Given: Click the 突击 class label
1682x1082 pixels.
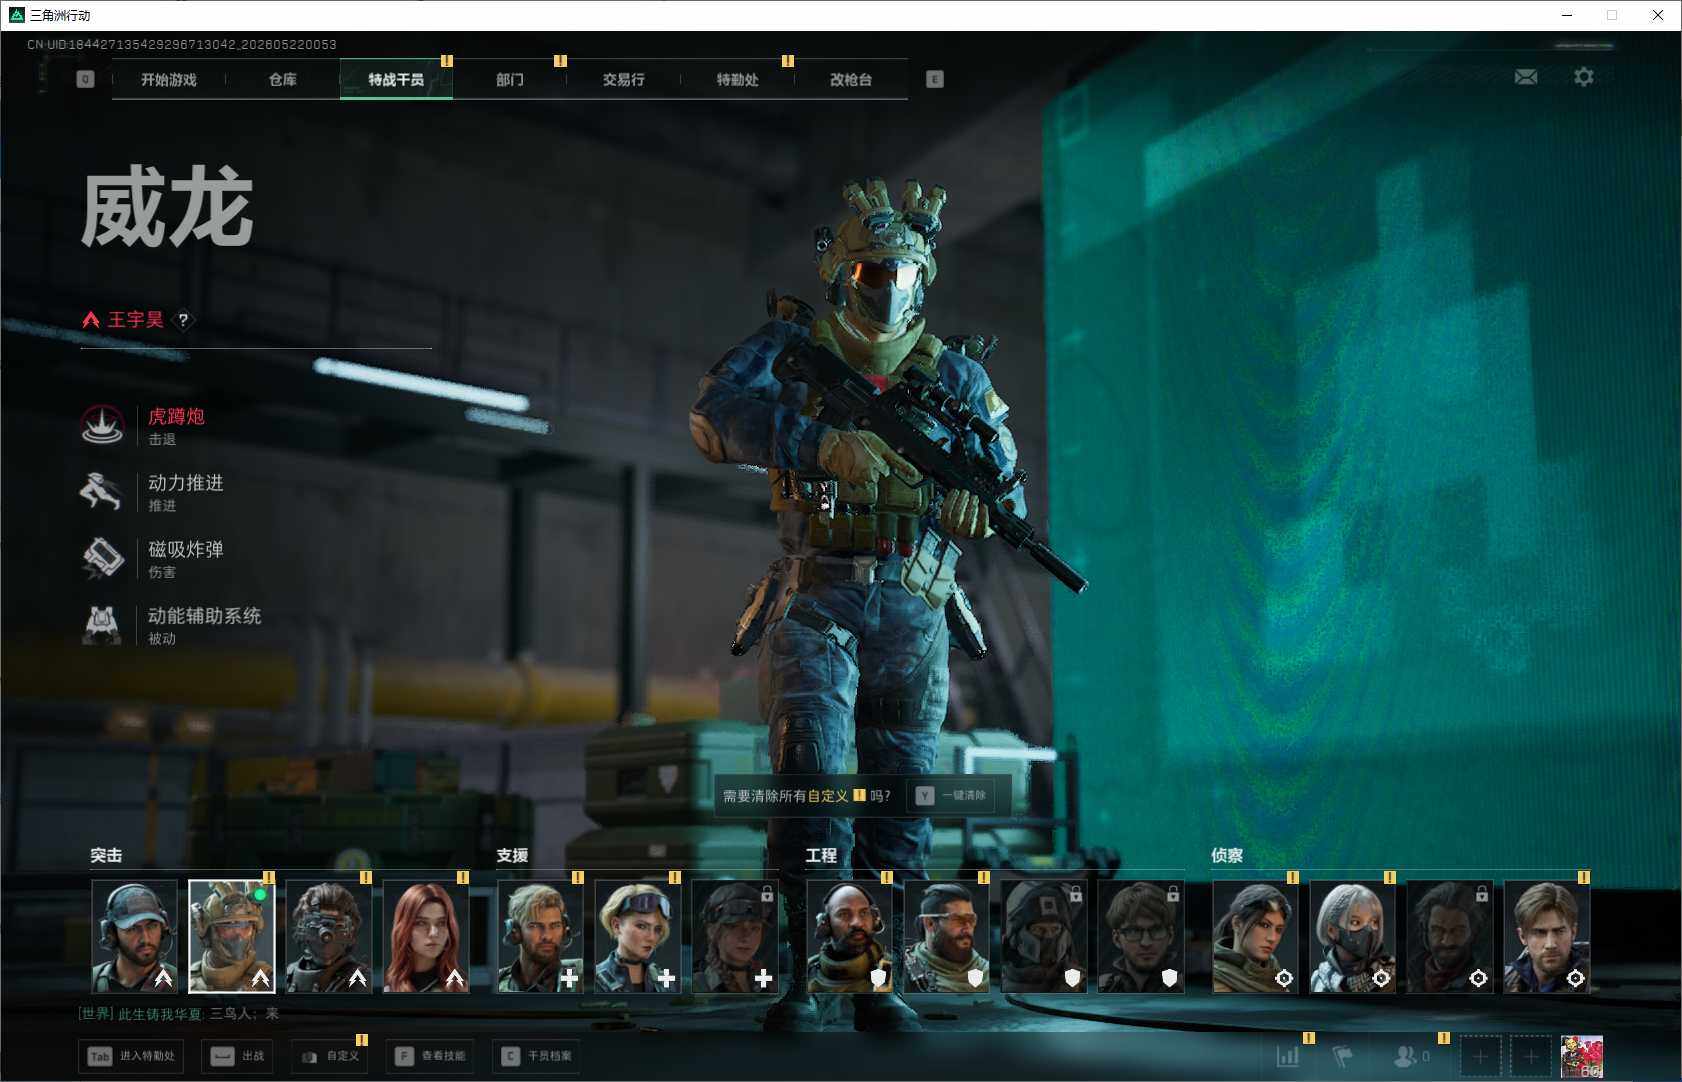Looking at the screenshot, I should 106,856.
